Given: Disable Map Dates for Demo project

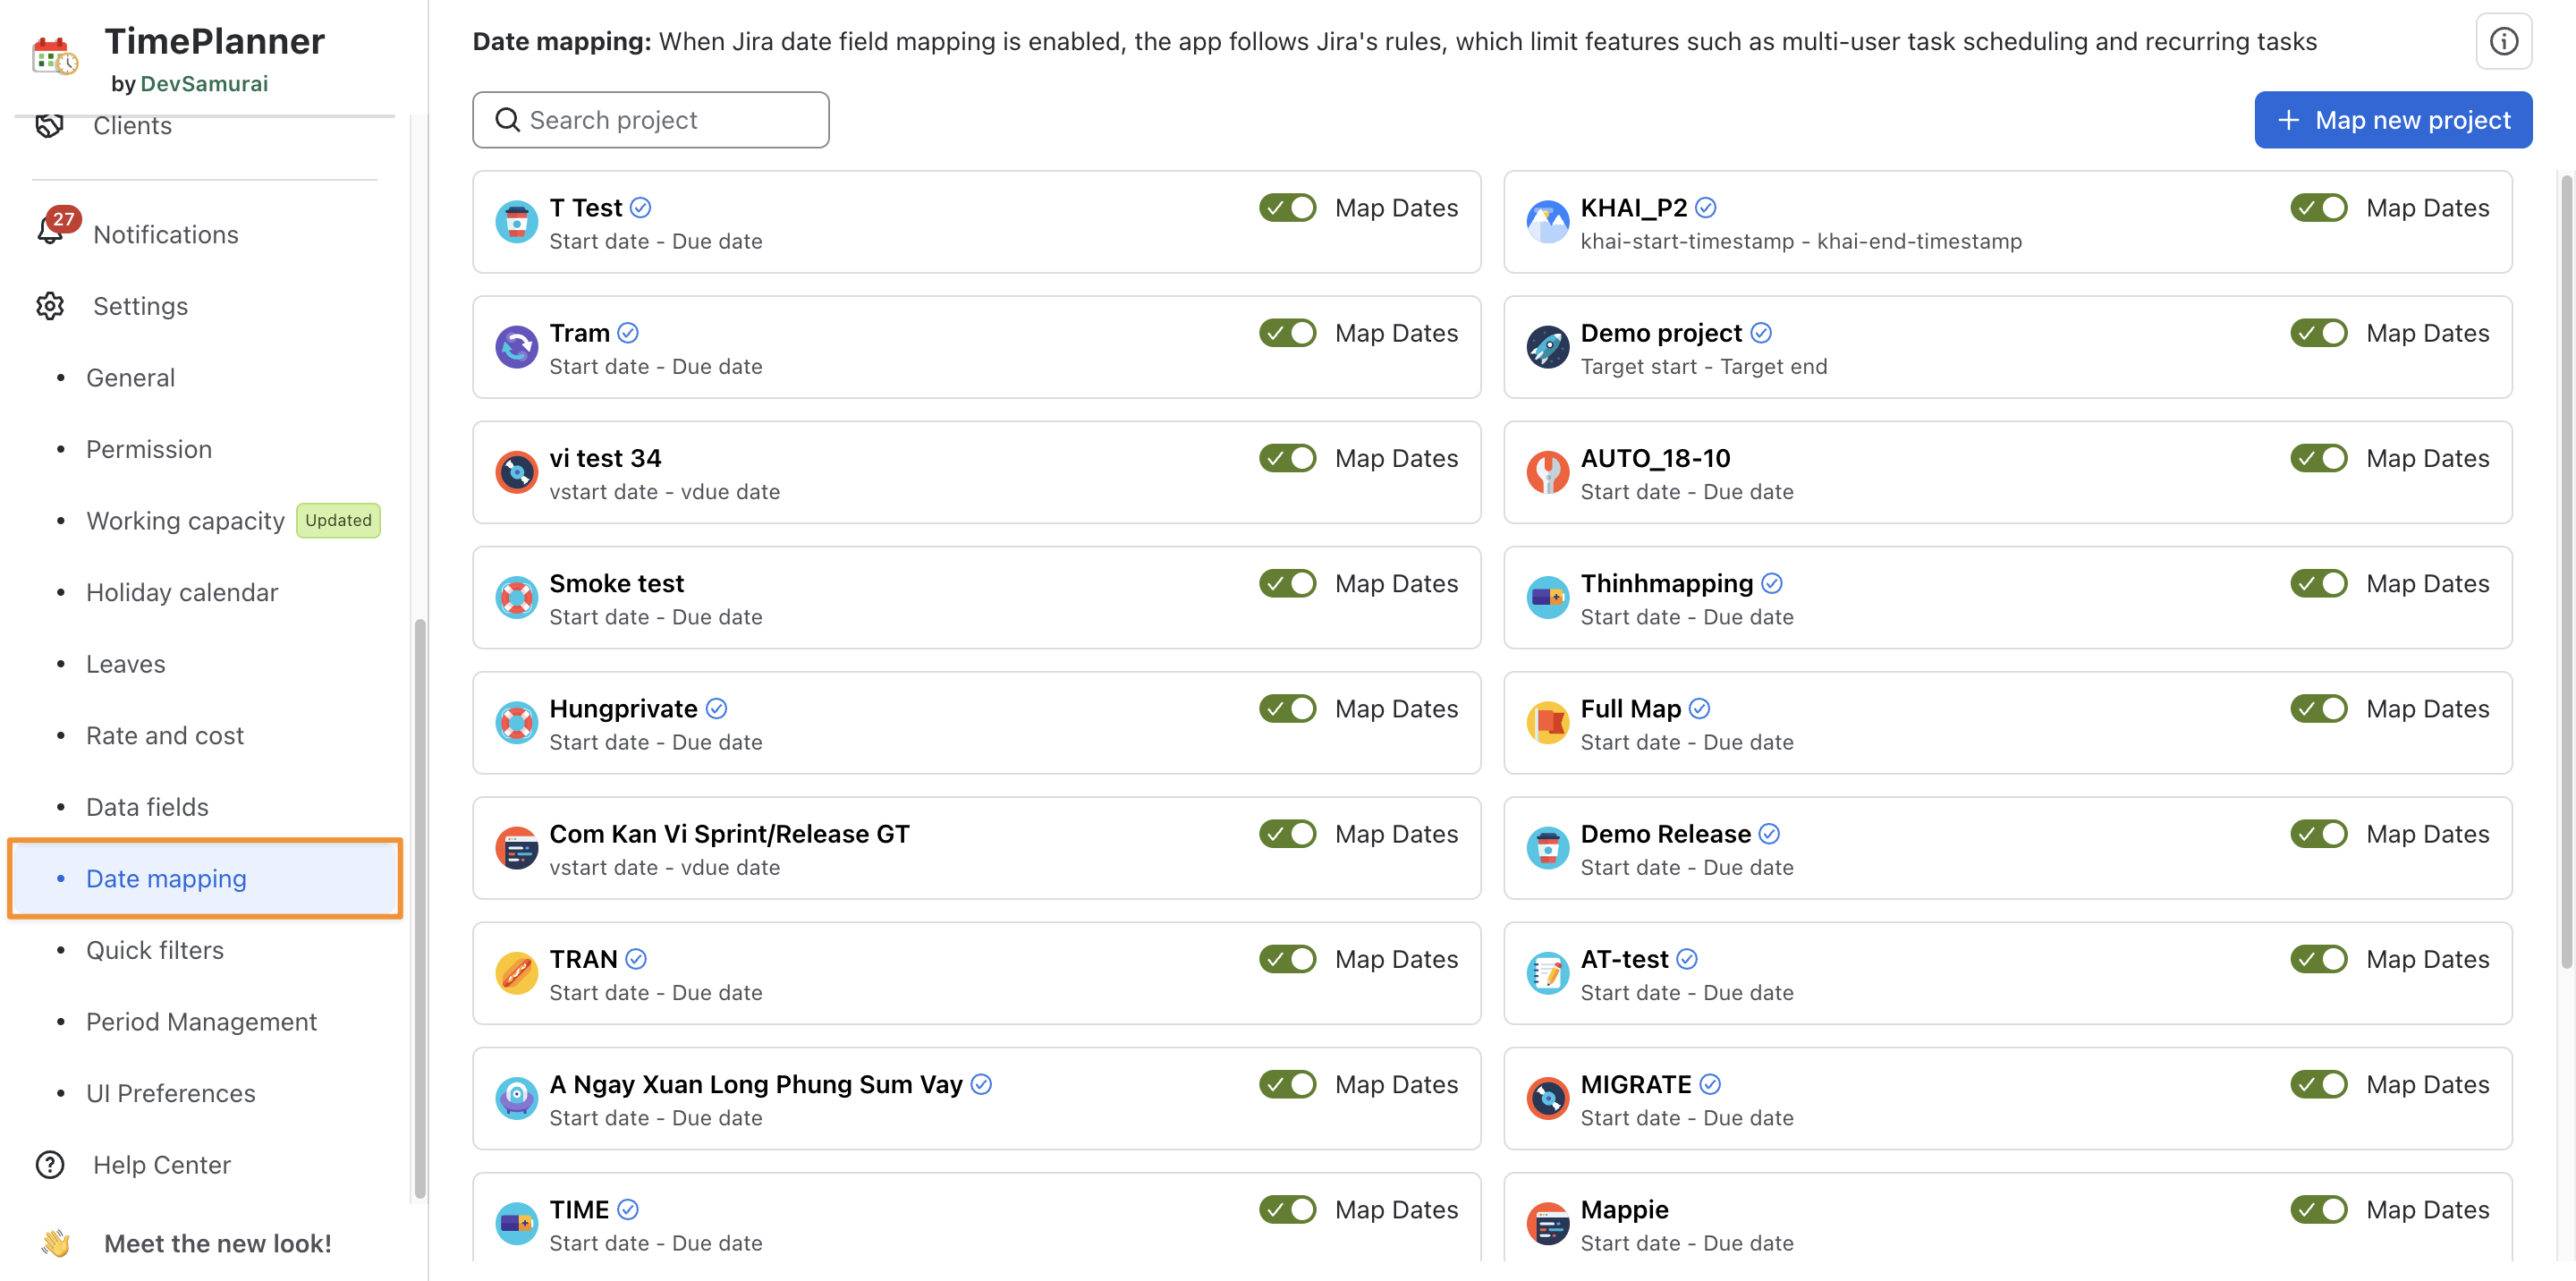Looking at the screenshot, I should tap(2319, 332).
